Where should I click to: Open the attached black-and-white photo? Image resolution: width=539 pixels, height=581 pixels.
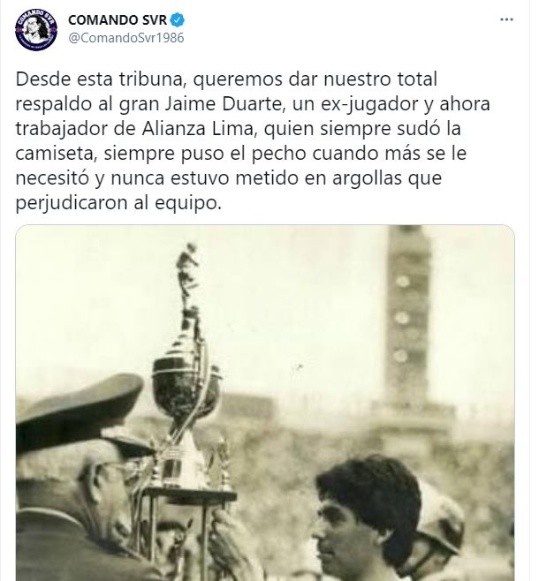[265, 403]
